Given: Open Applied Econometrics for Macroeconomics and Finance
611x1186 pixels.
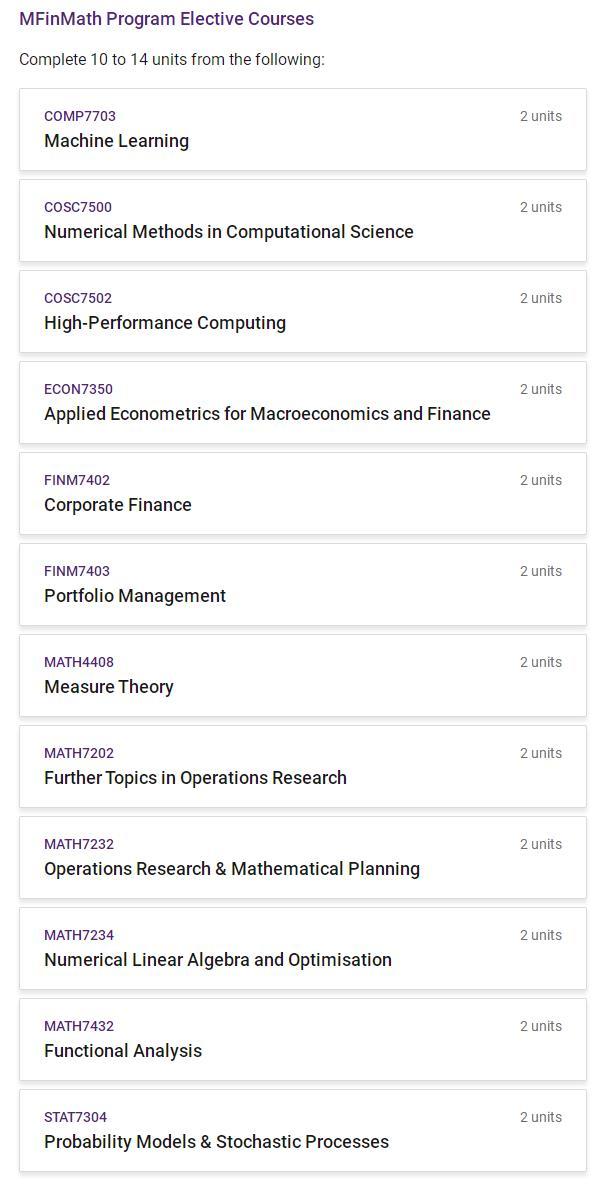Looking at the screenshot, I should [x=302, y=402].
